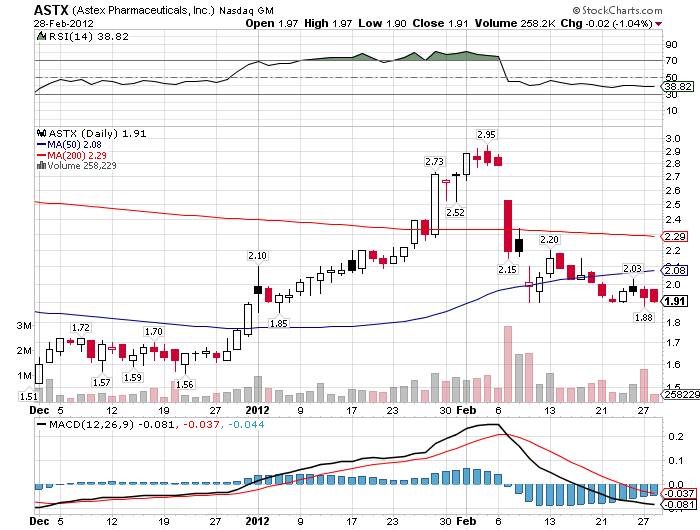Click the tall white candle under the 2.73 label
The height and width of the screenshot is (530, 700).
tap(435, 204)
